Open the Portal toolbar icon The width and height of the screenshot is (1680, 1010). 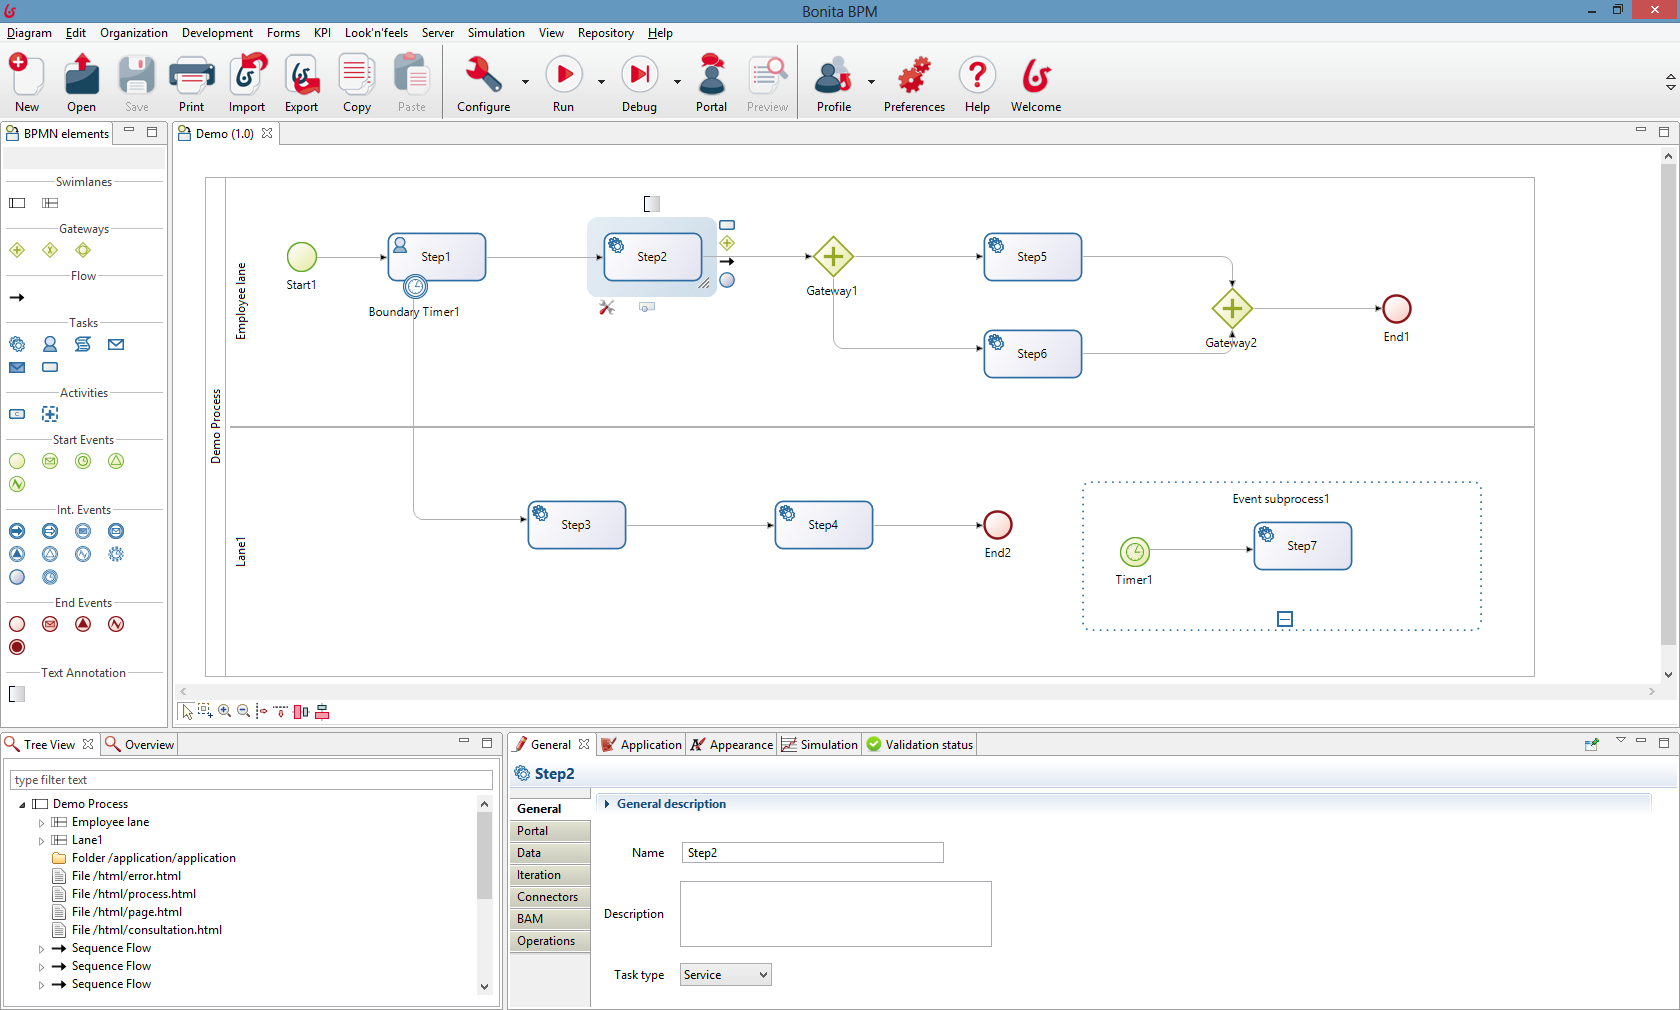click(711, 75)
